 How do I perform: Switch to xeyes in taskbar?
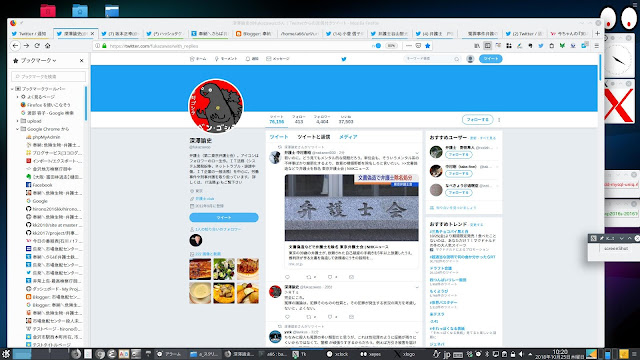pyautogui.click(x=371, y=354)
